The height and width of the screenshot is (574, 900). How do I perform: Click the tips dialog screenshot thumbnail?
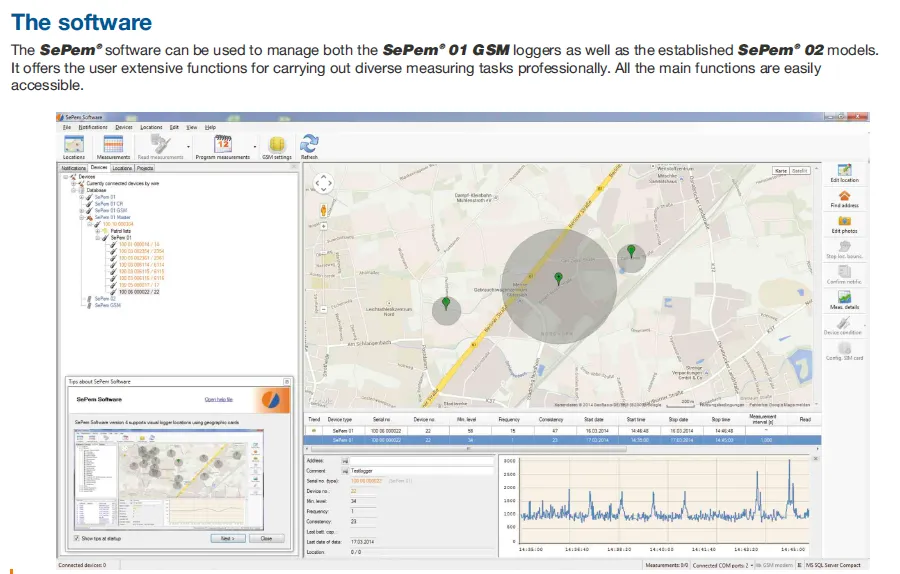(169, 480)
